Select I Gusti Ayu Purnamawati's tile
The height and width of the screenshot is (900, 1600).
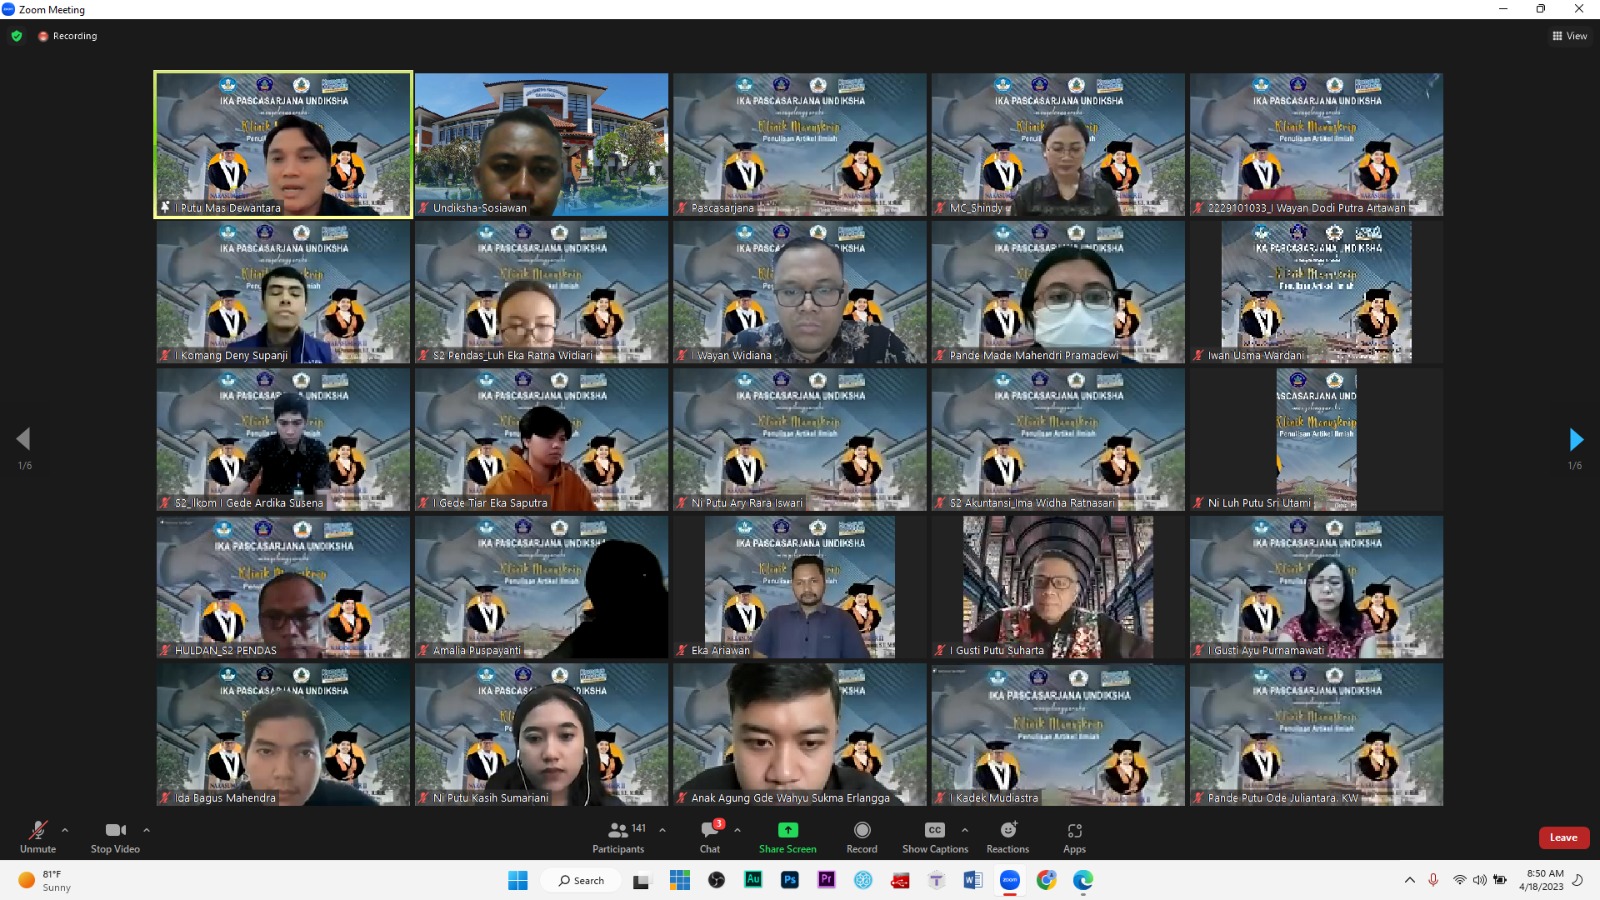click(x=1316, y=586)
